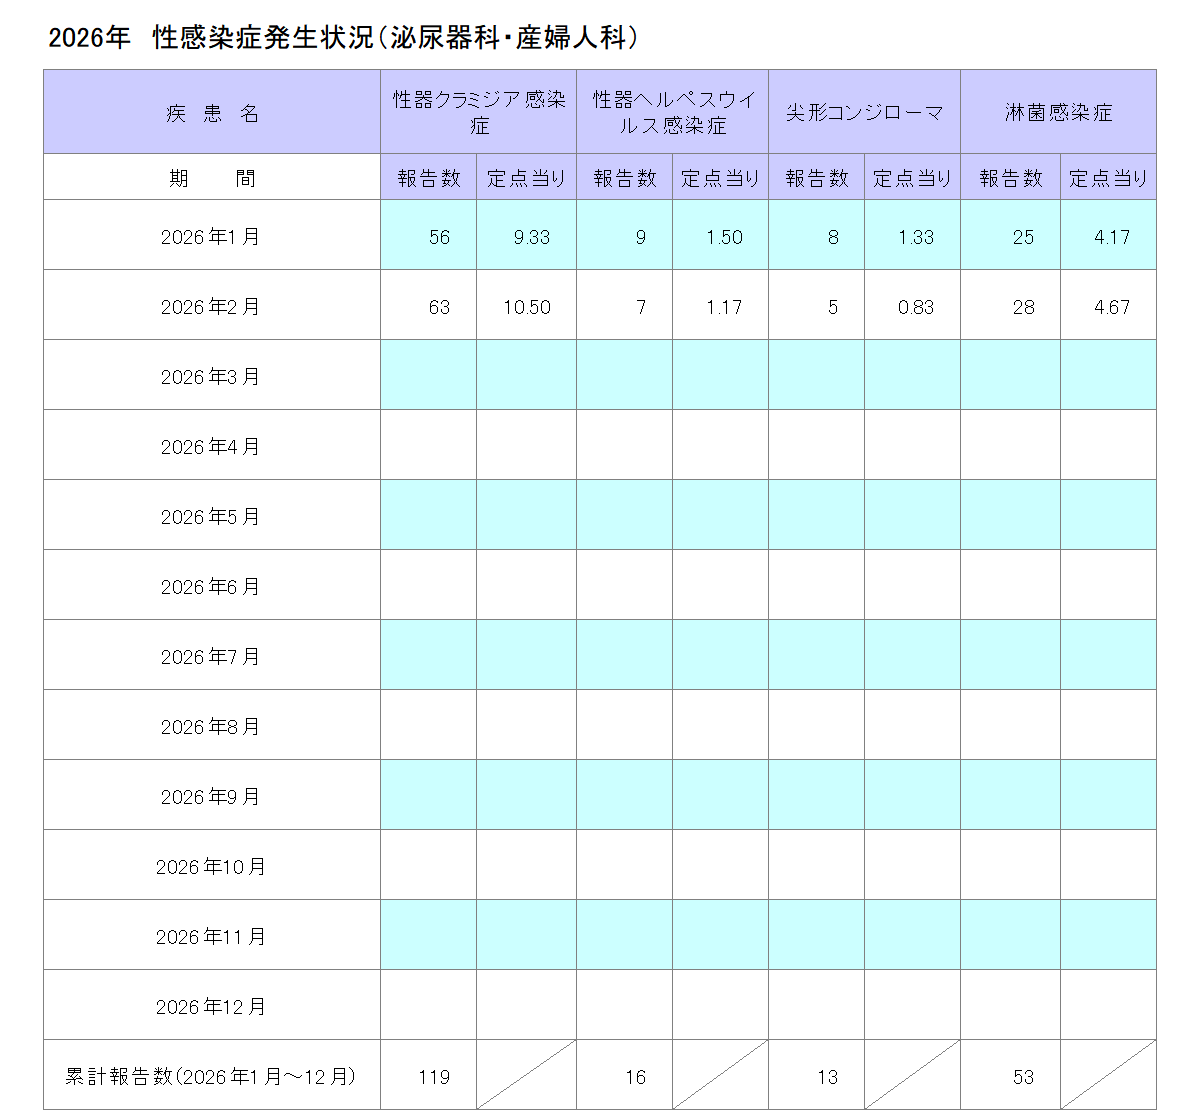Click the 淋菌感染症 column header
The width and height of the screenshot is (1190, 1120).
[x=1057, y=112]
